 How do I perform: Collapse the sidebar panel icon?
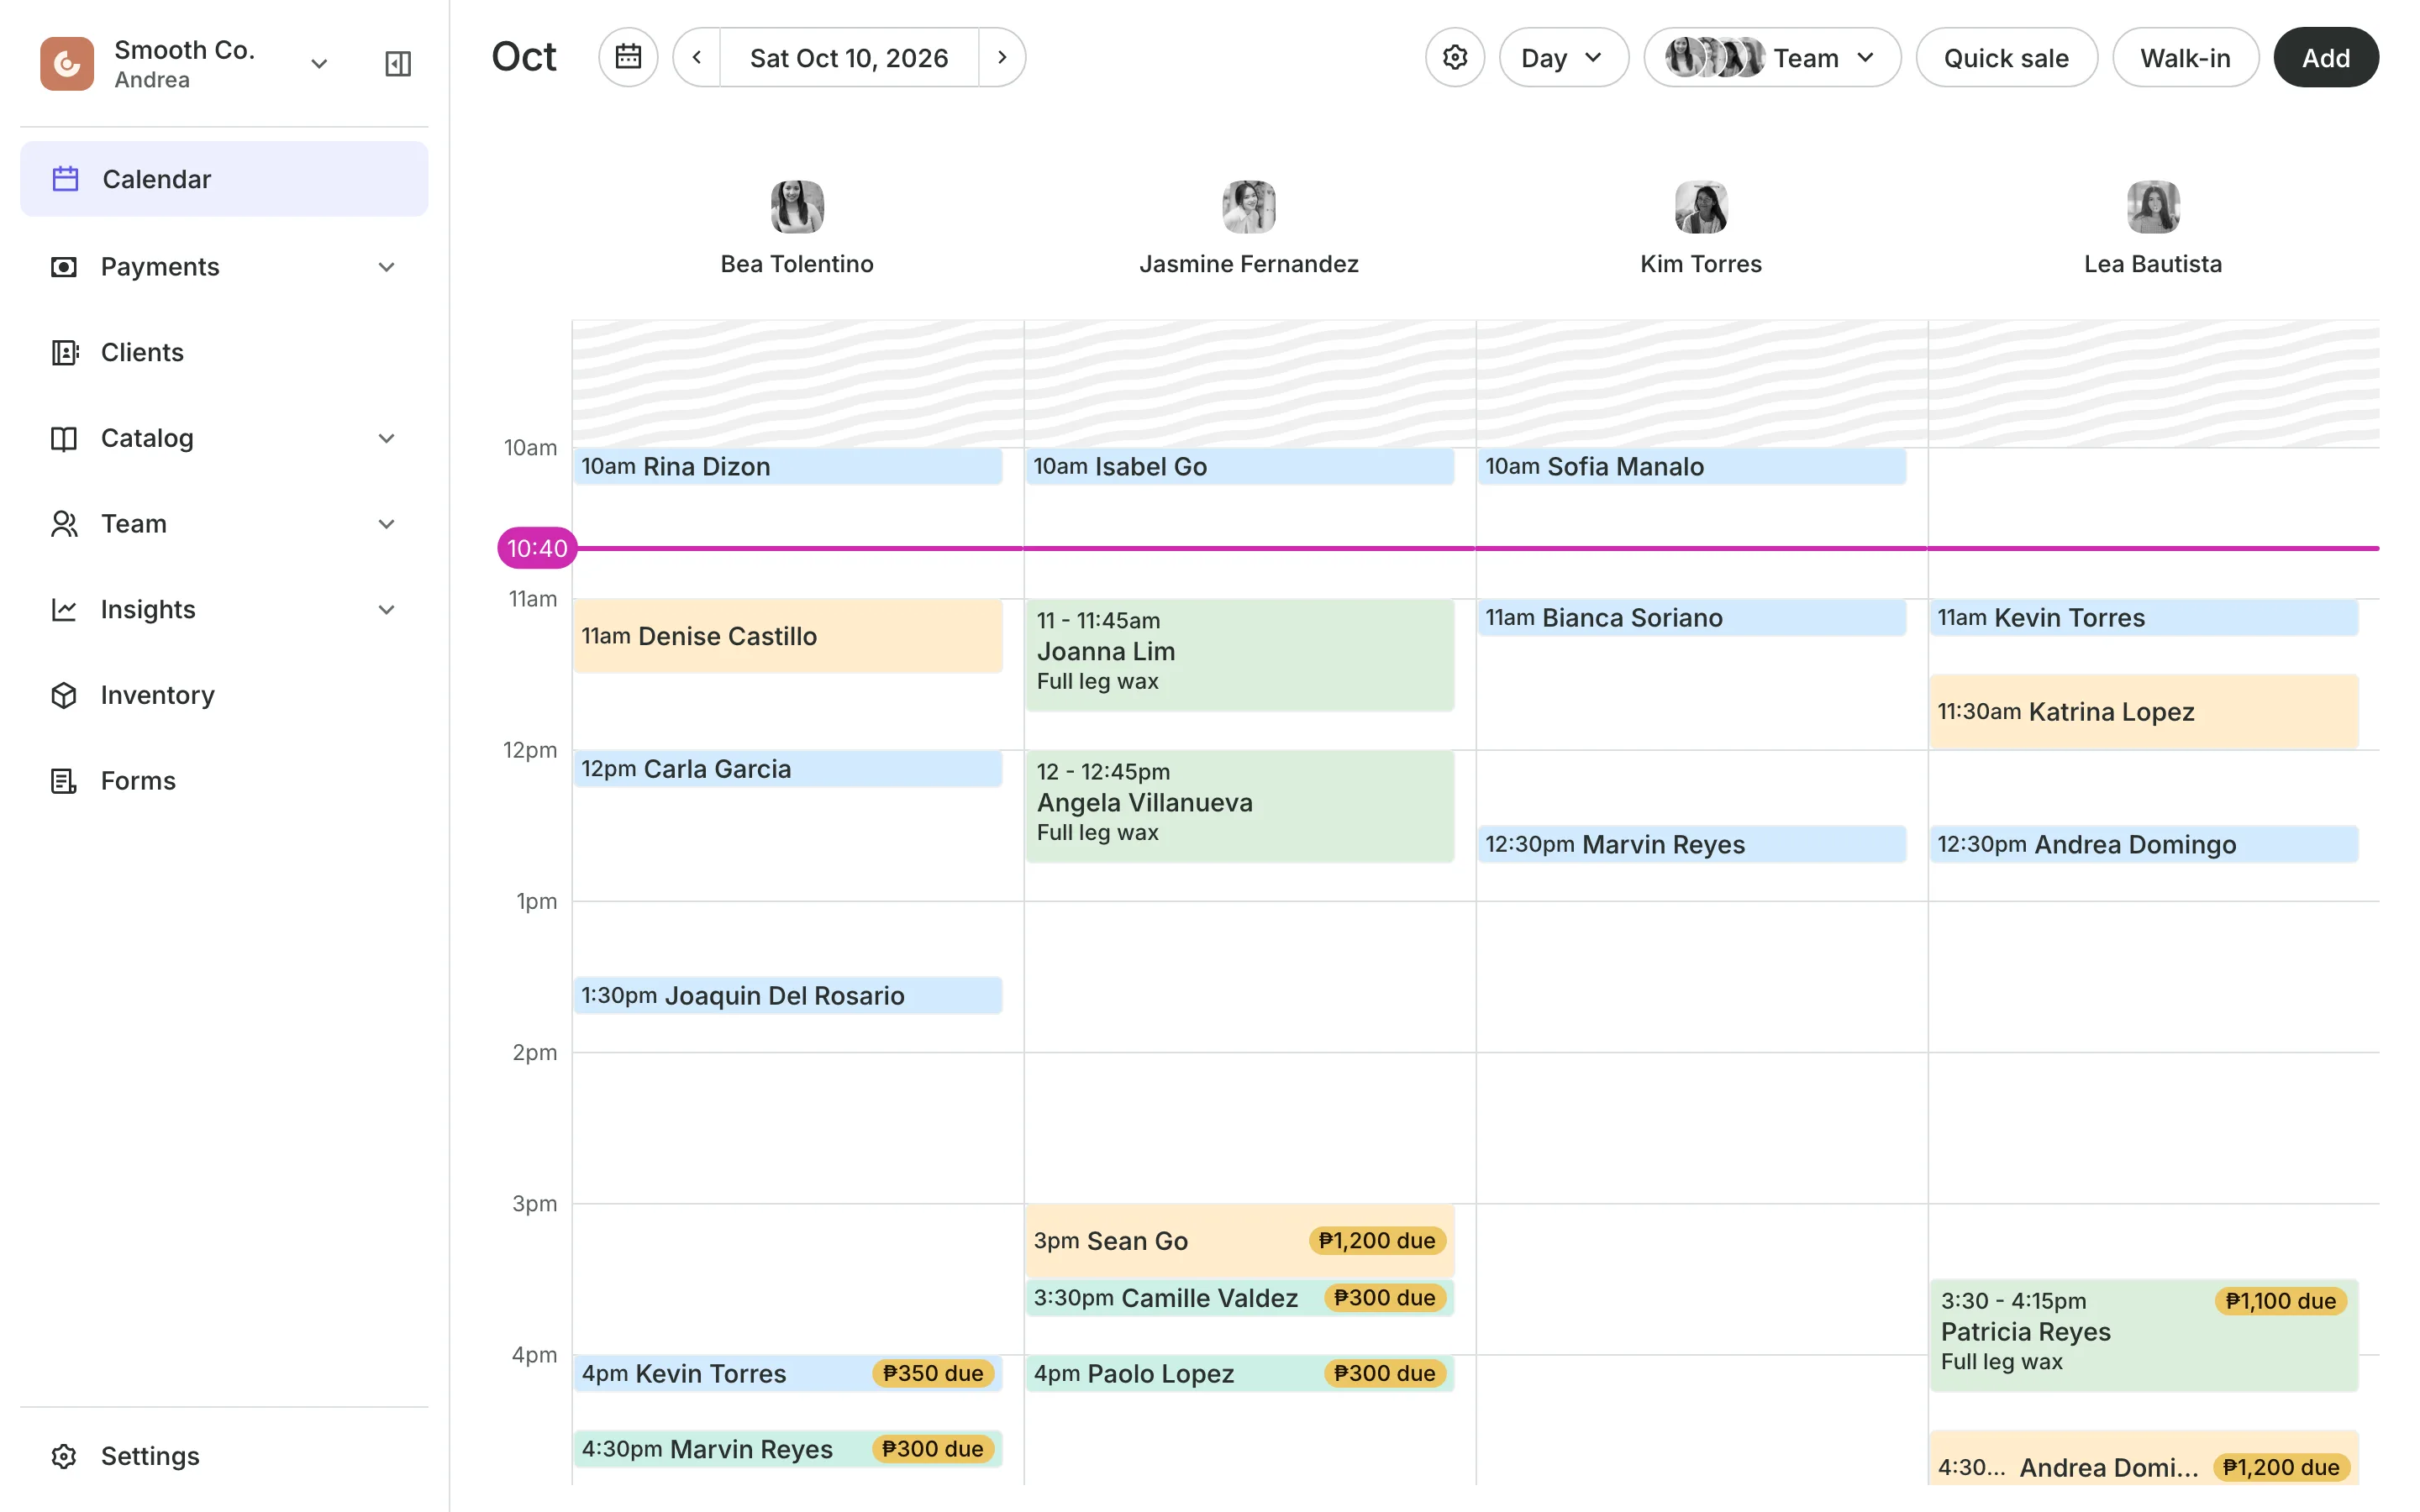[x=398, y=64]
